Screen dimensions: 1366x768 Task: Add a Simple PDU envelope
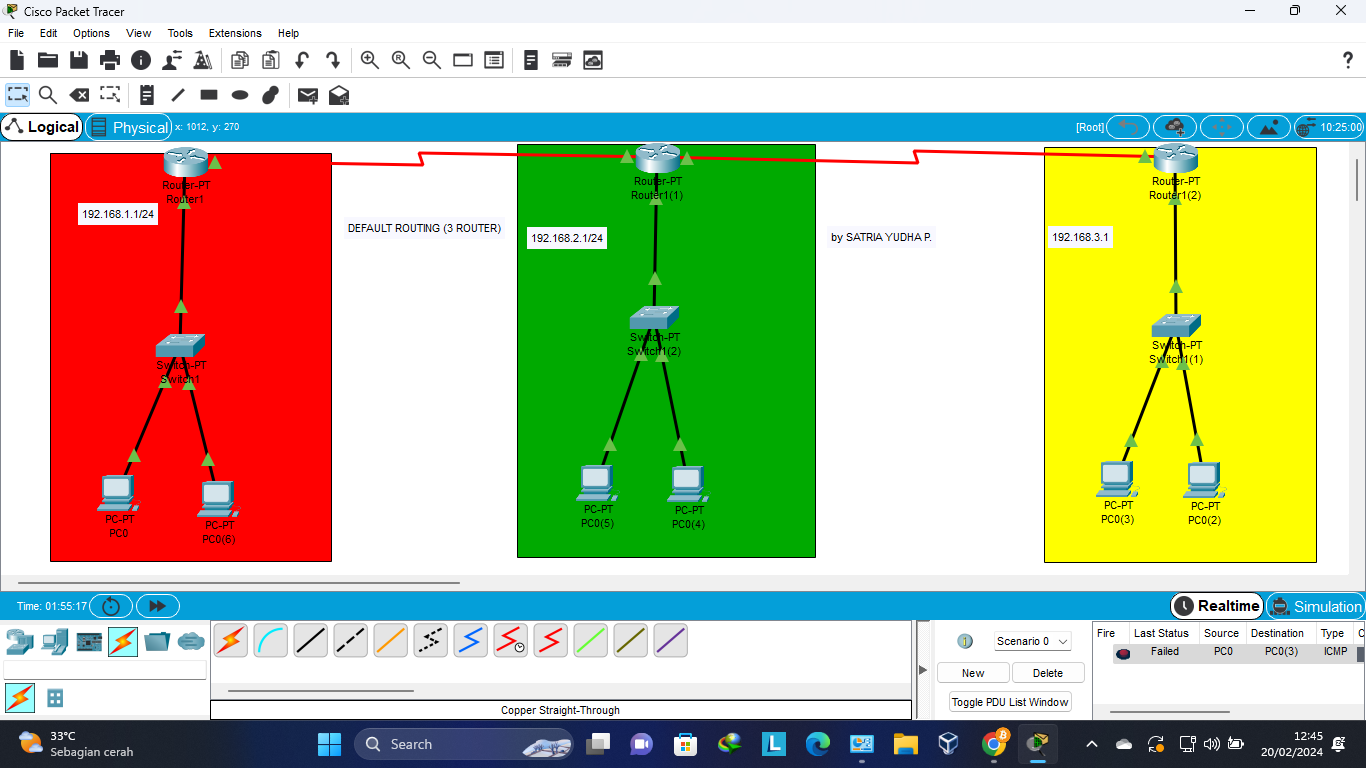[x=308, y=95]
